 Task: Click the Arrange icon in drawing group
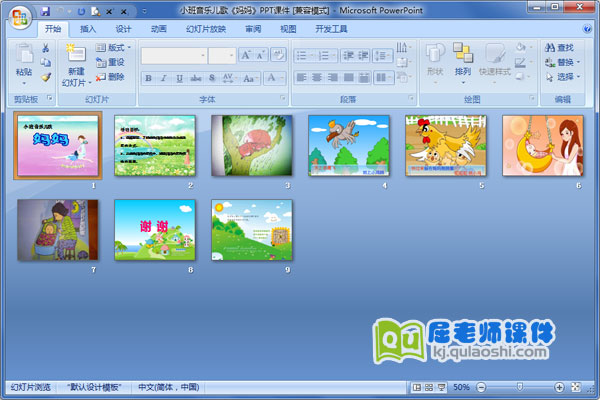click(x=463, y=53)
